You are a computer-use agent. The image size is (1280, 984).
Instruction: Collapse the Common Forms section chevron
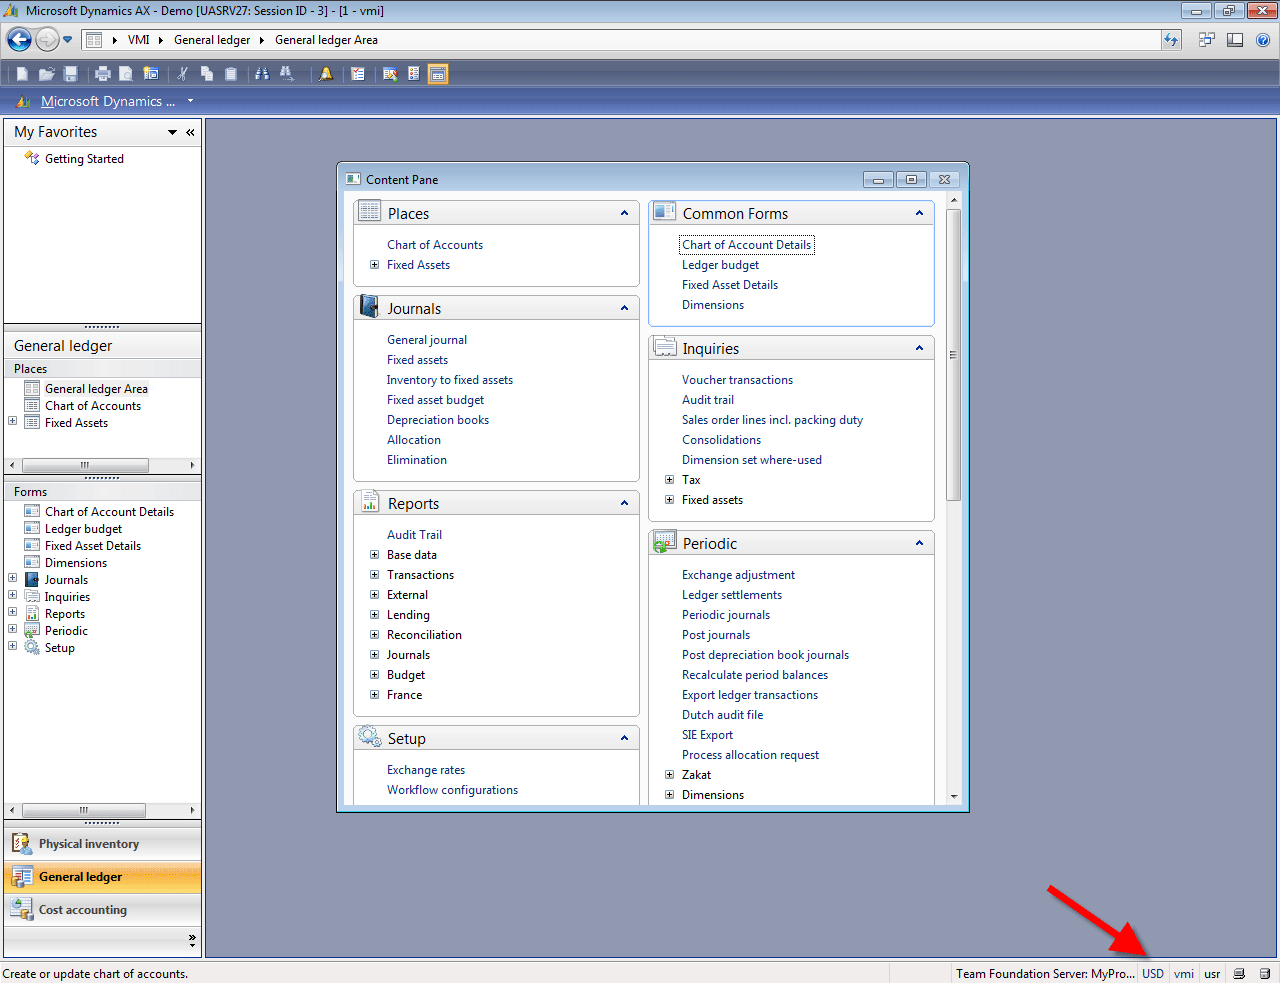coord(919,213)
